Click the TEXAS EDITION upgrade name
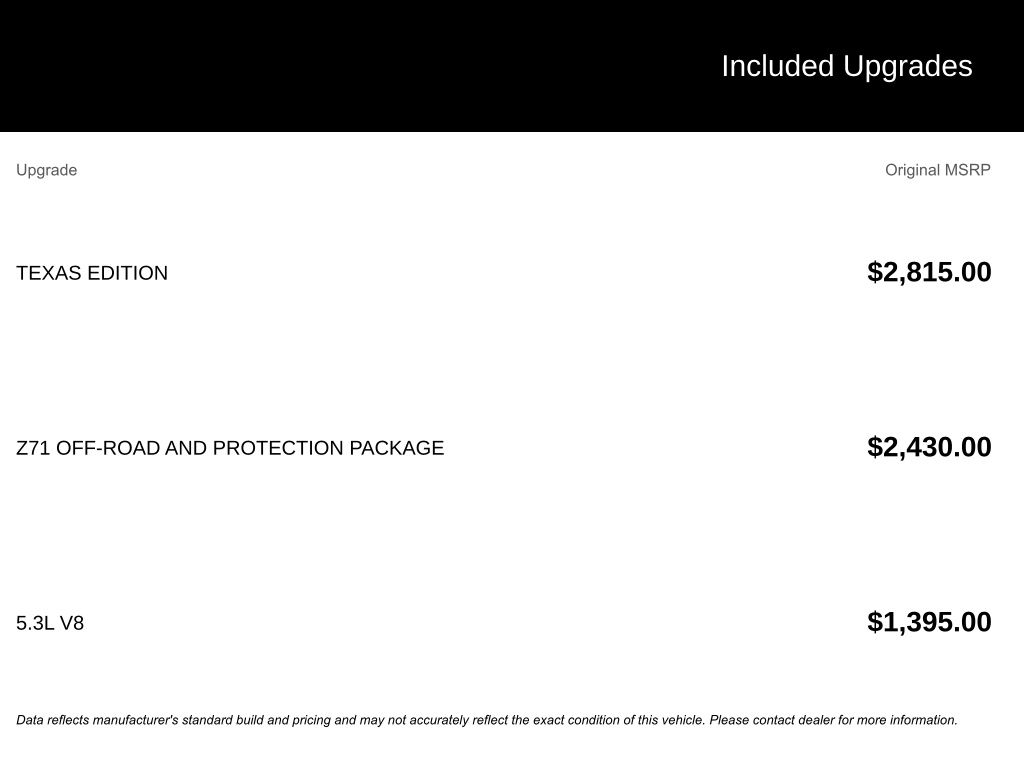 coord(92,273)
